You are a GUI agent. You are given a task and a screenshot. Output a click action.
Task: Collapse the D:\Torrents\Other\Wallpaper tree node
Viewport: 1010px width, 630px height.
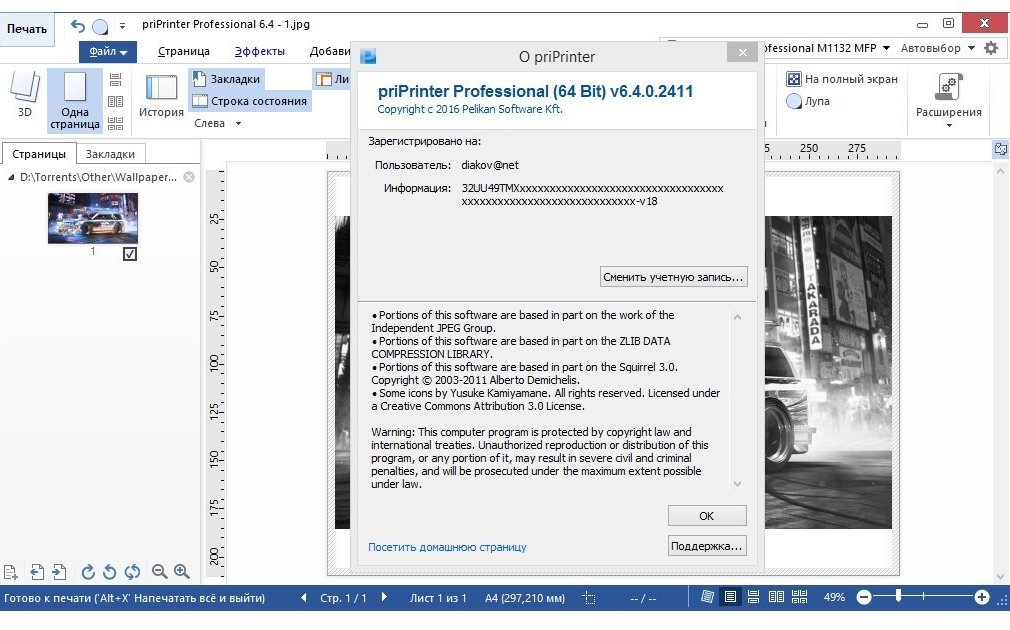click(11, 177)
